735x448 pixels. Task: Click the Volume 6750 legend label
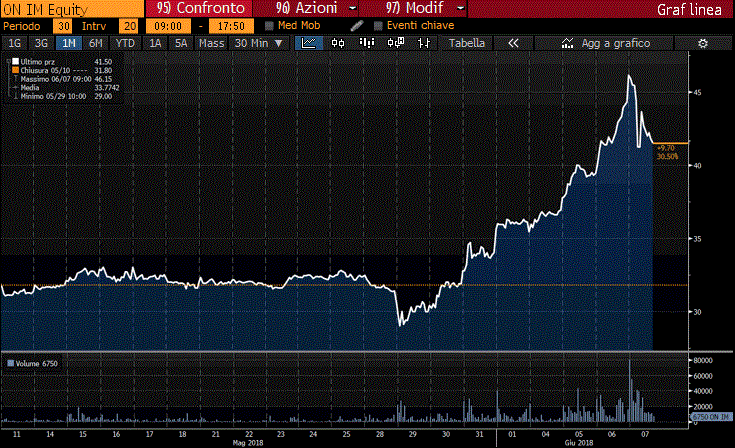[37, 364]
